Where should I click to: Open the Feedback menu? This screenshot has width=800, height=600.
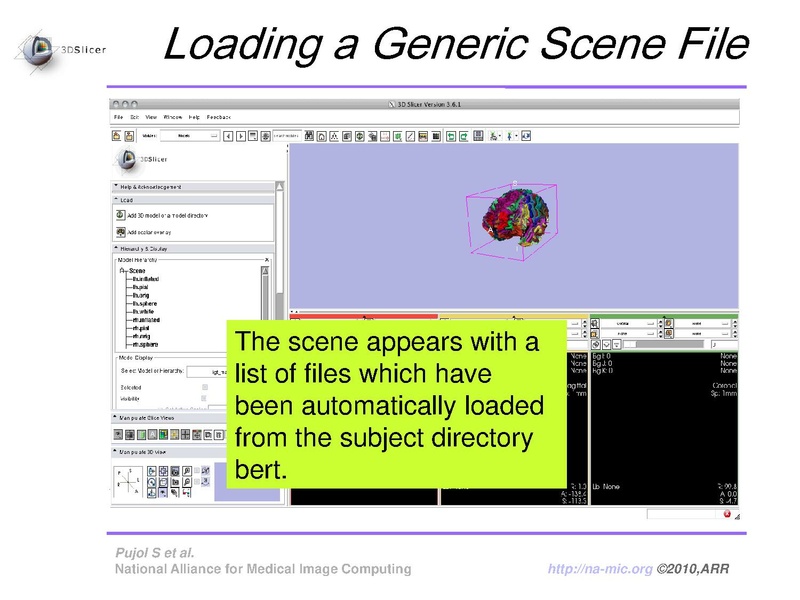(x=219, y=117)
